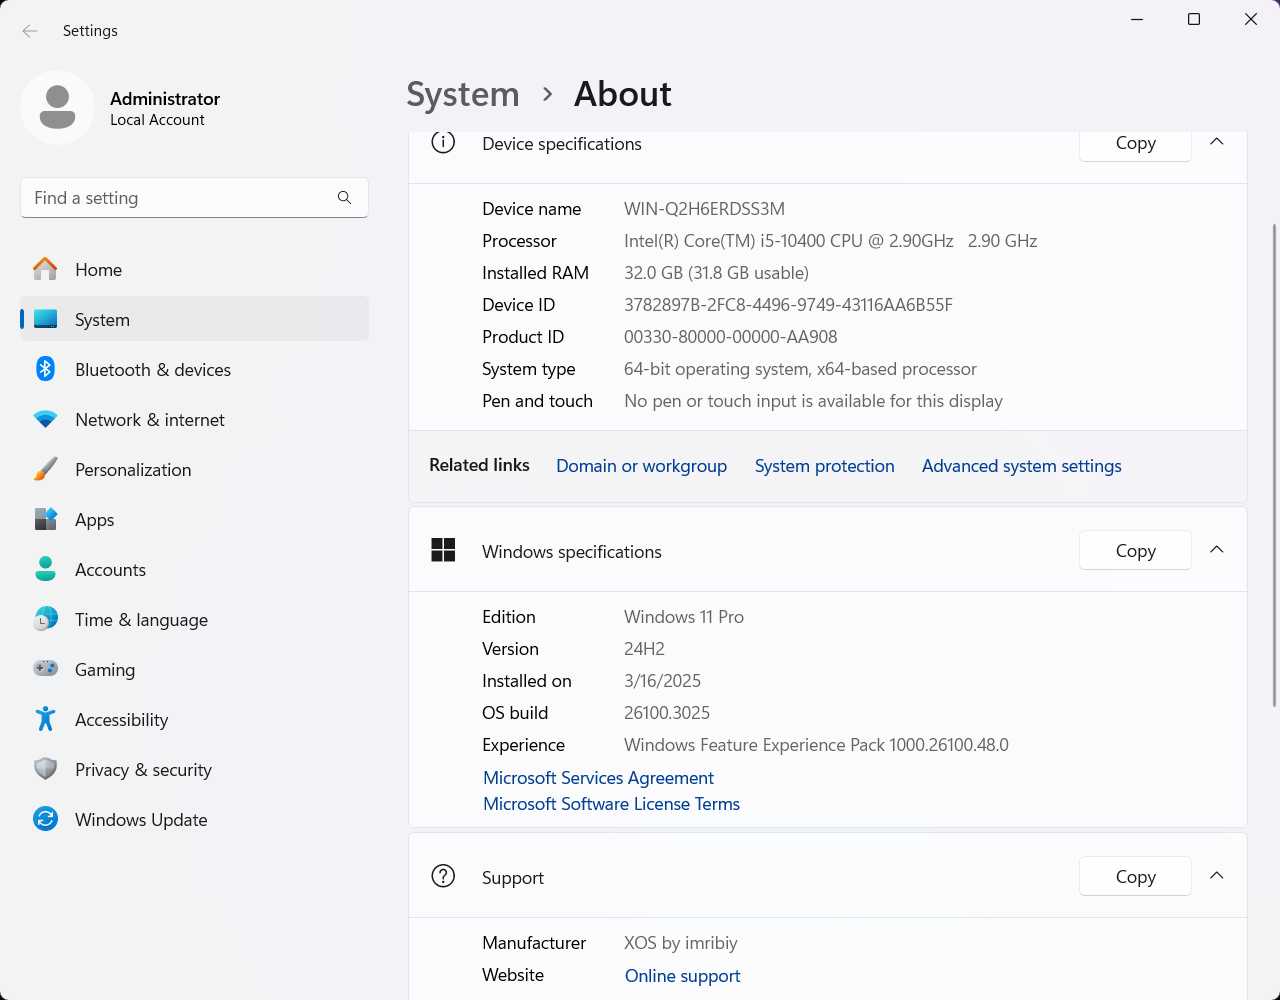Image resolution: width=1280 pixels, height=1000 pixels.
Task: Copy the Windows specifications
Action: [x=1135, y=550]
